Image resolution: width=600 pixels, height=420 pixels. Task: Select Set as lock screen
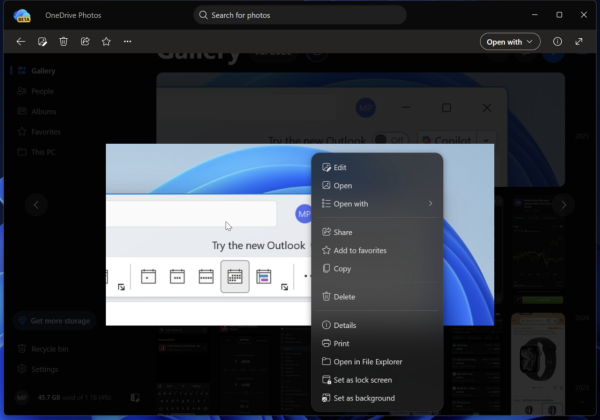(377, 380)
